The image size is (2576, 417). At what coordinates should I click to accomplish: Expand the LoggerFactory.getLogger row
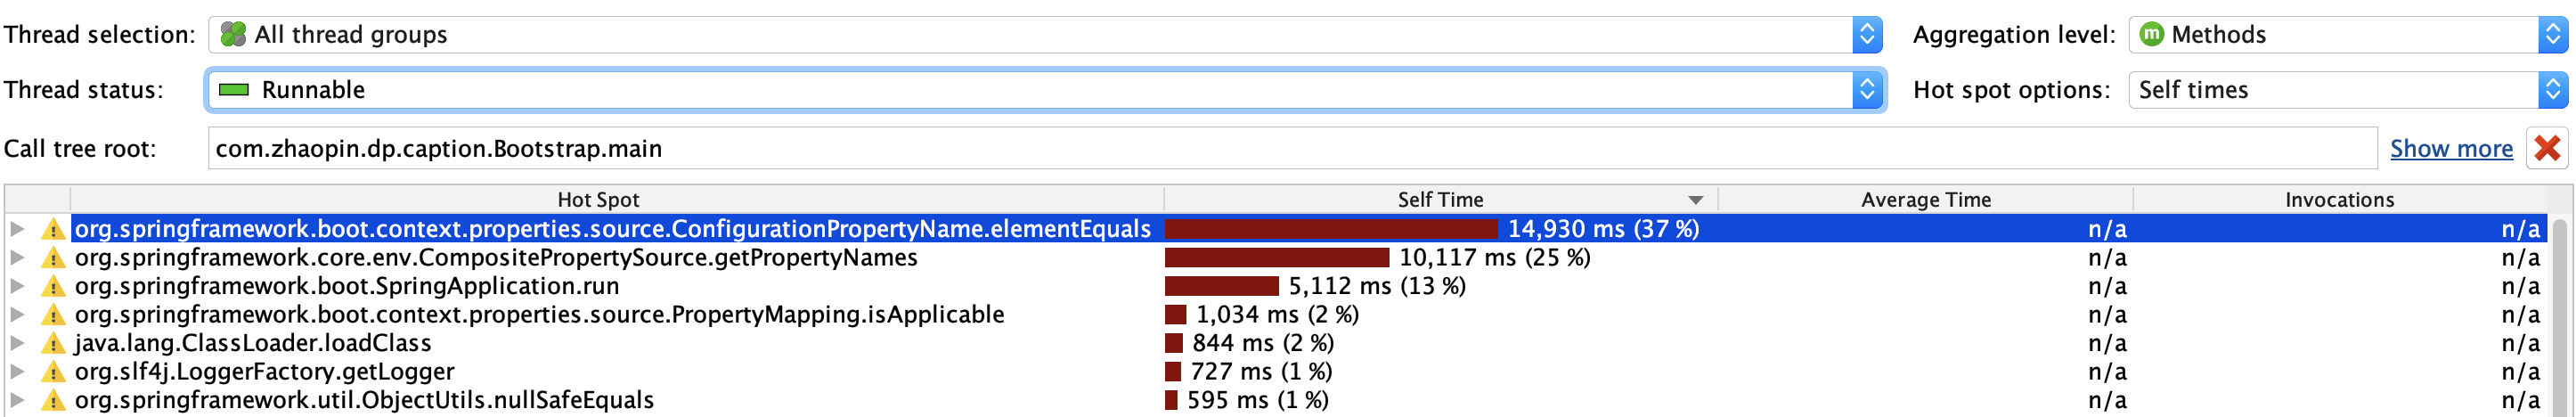click(17, 371)
